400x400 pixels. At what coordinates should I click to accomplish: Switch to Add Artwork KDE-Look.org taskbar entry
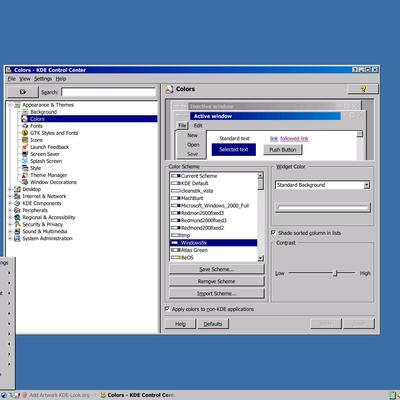pos(56,395)
